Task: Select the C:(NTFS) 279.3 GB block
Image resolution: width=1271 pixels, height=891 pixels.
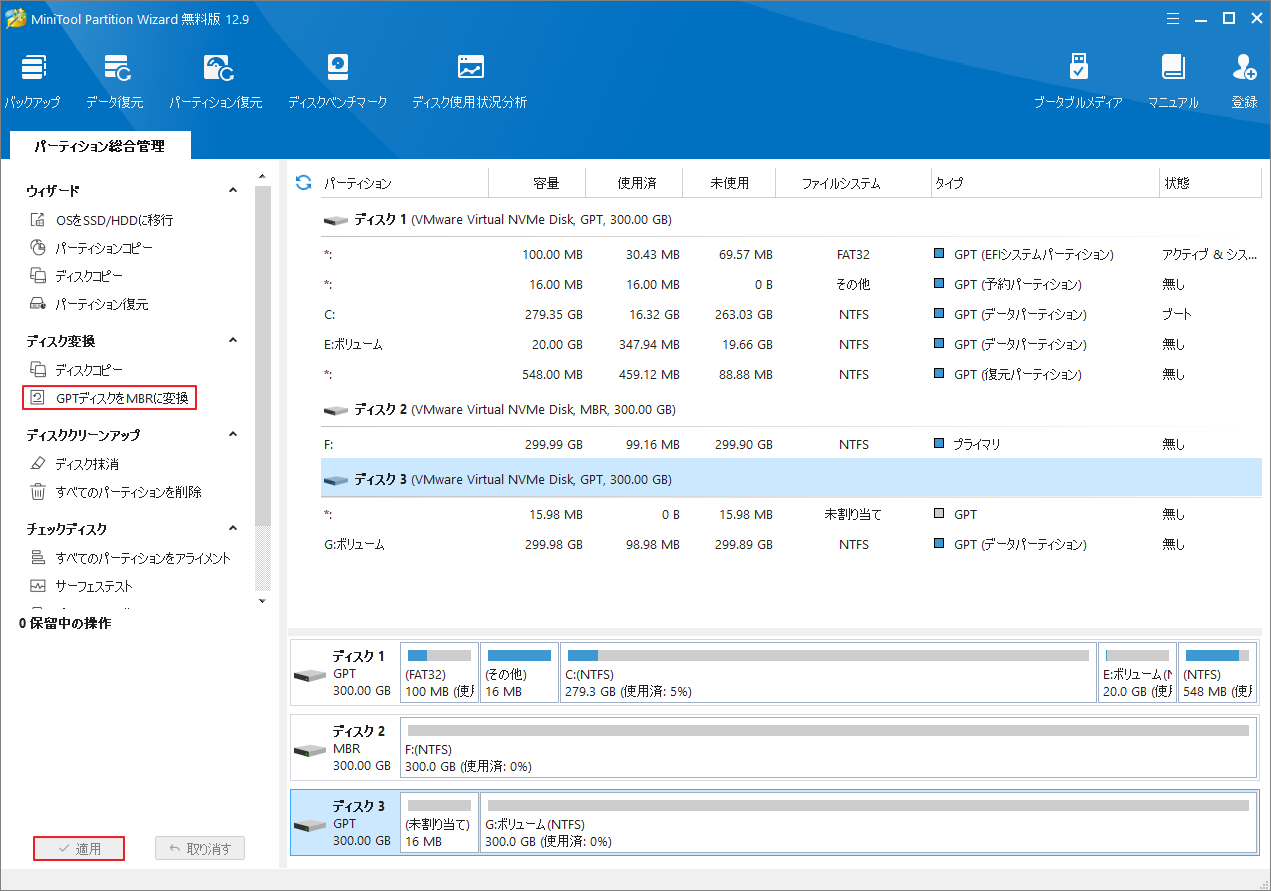Action: pos(828,673)
